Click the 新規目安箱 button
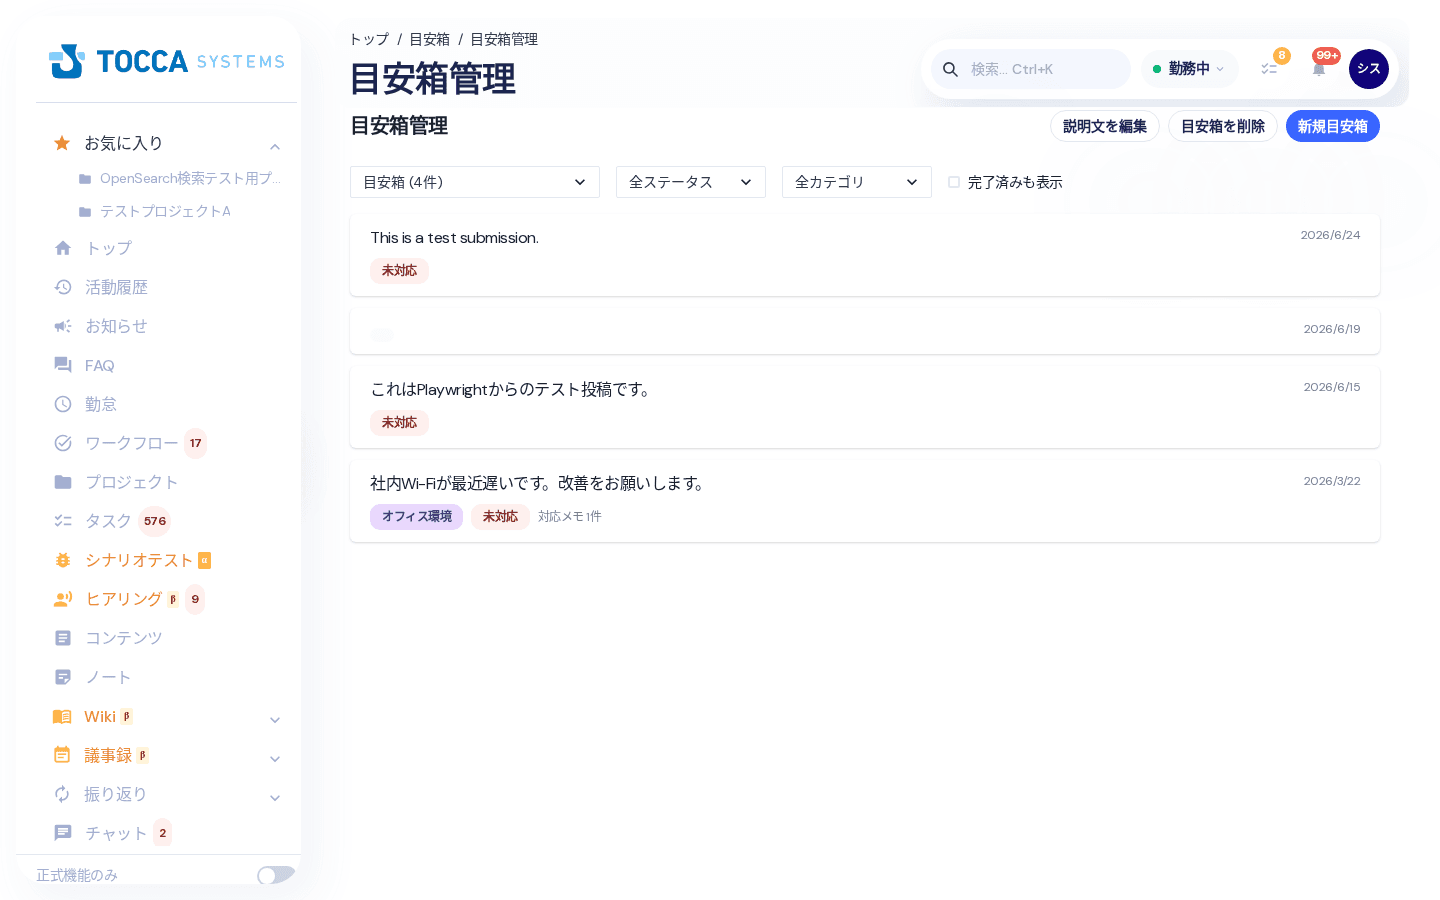Image resolution: width=1440 pixels, height=900 pixels. [1333, 126]
